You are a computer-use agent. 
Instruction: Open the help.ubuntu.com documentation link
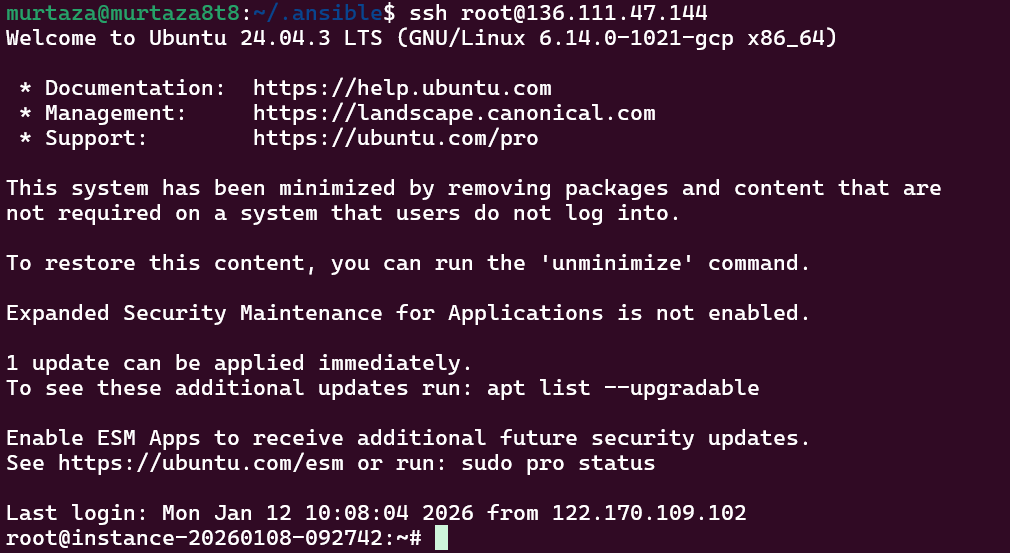(x=402, y=88)
